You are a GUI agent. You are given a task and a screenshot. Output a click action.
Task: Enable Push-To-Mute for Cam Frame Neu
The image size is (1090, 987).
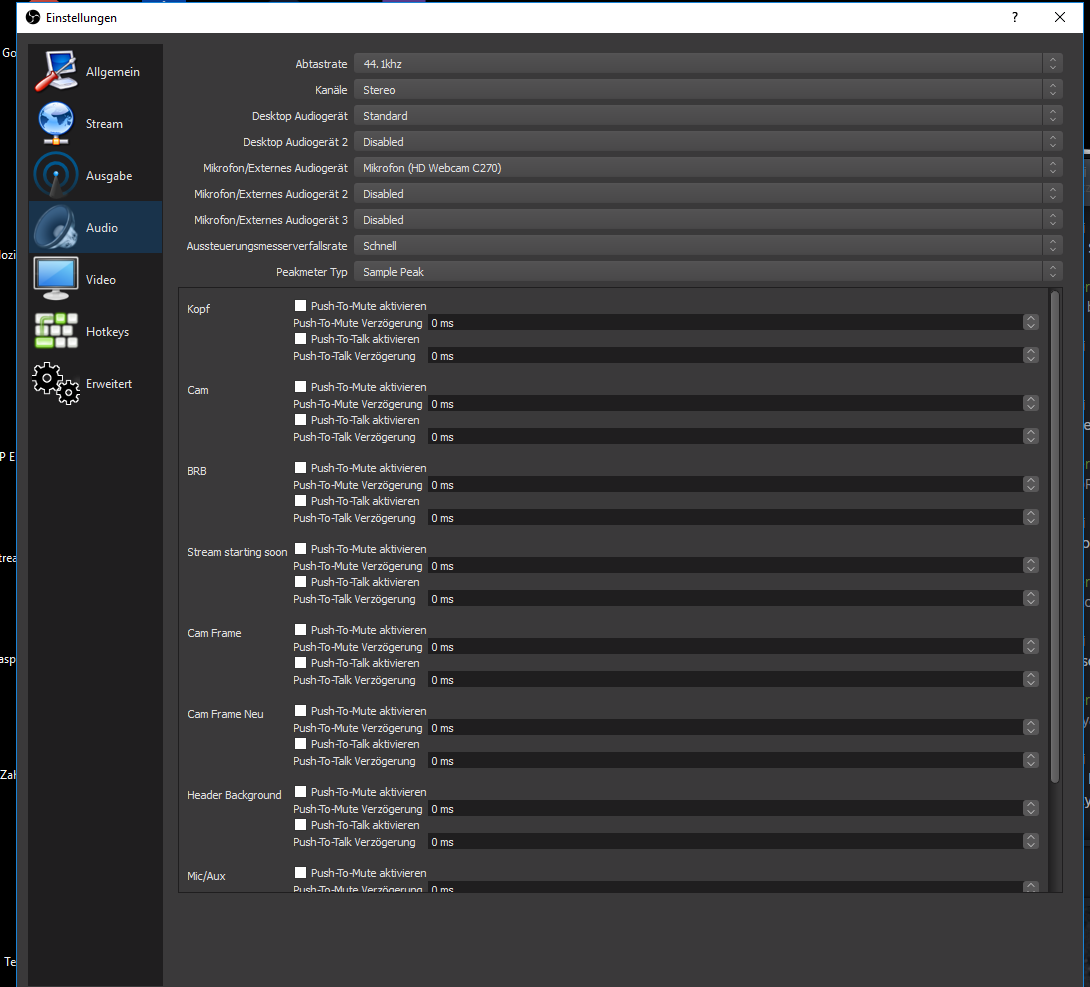pos(300,710)
